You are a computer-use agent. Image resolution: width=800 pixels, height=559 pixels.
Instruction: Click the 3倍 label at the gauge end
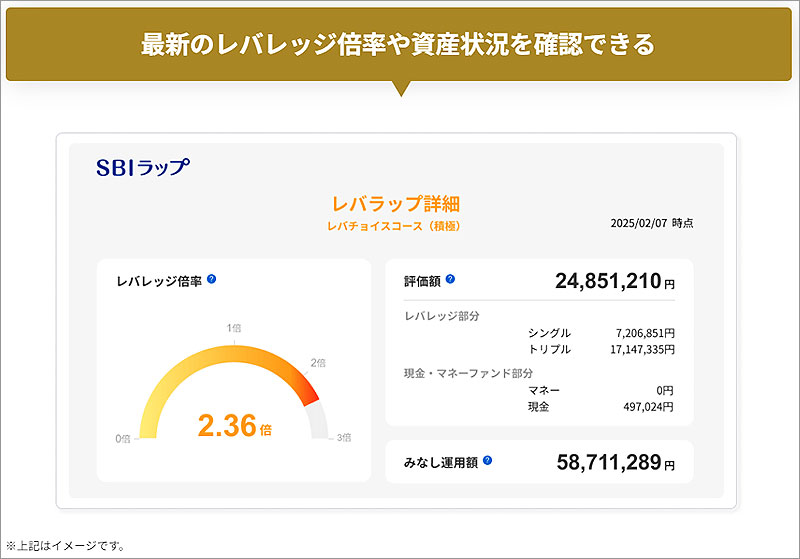point(342,437)
